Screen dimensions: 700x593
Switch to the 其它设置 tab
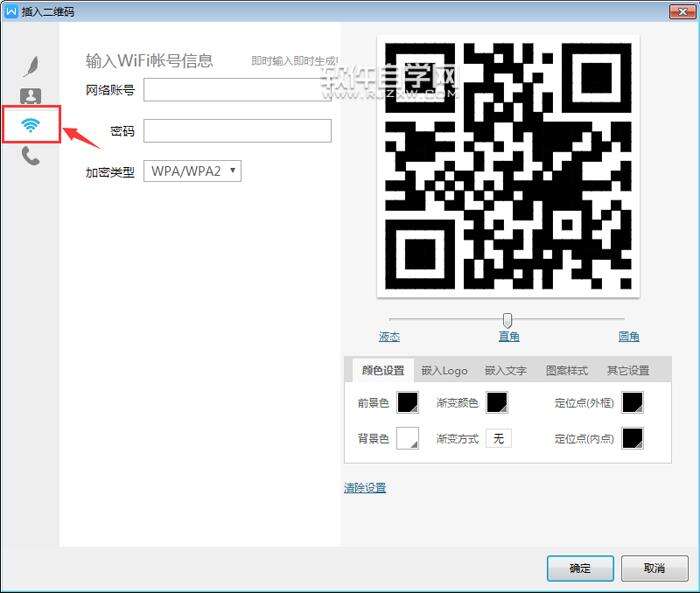point(628,370)
